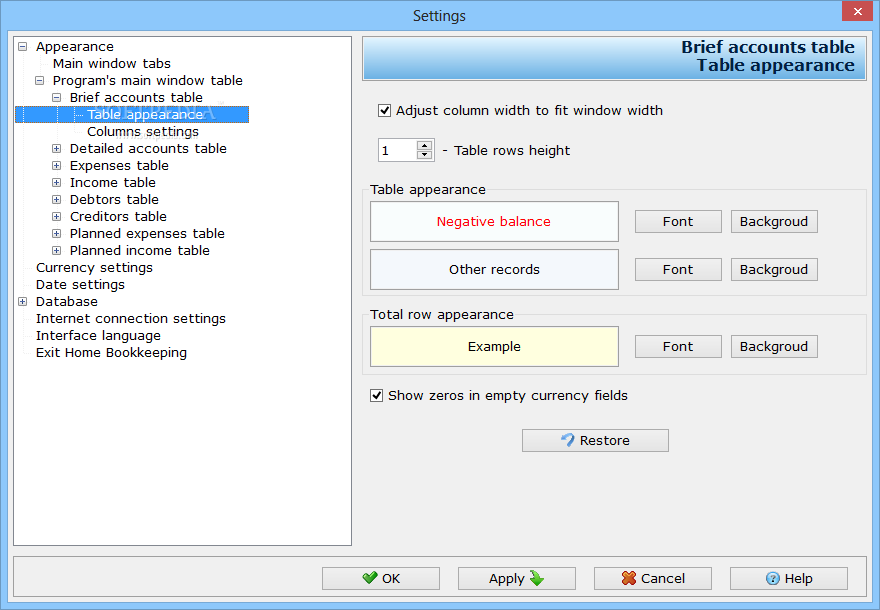Select Expenses table label in tree
The image size is (880, 610).
pyautogui.click(x=119, y=166)
